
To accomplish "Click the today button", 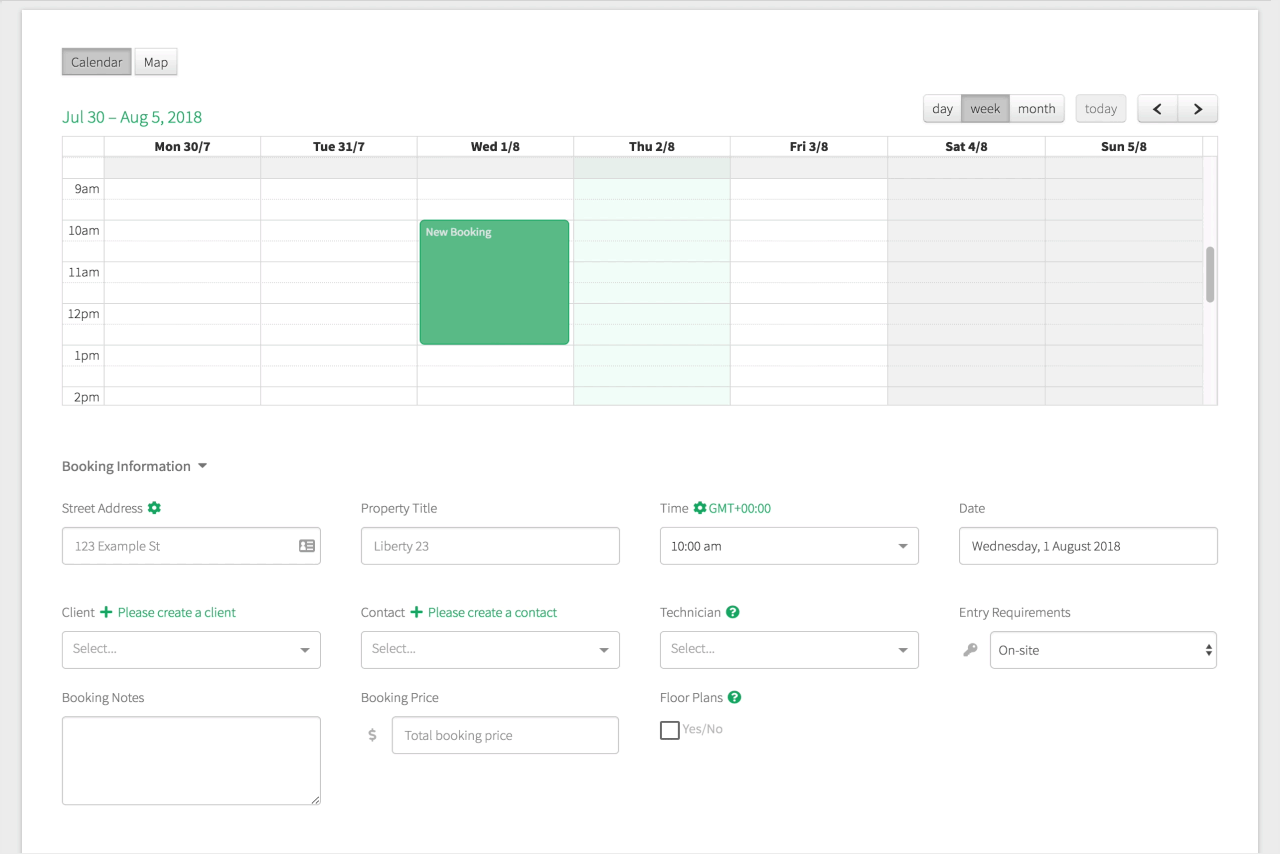I will tap(1101, 109).
